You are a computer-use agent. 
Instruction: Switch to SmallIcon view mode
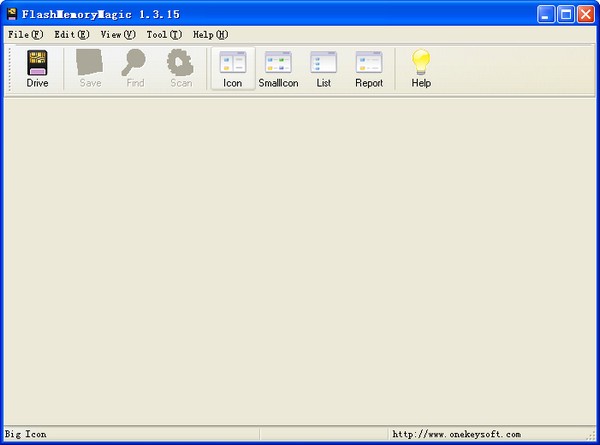pyautogui.click(x=278, y=68)
